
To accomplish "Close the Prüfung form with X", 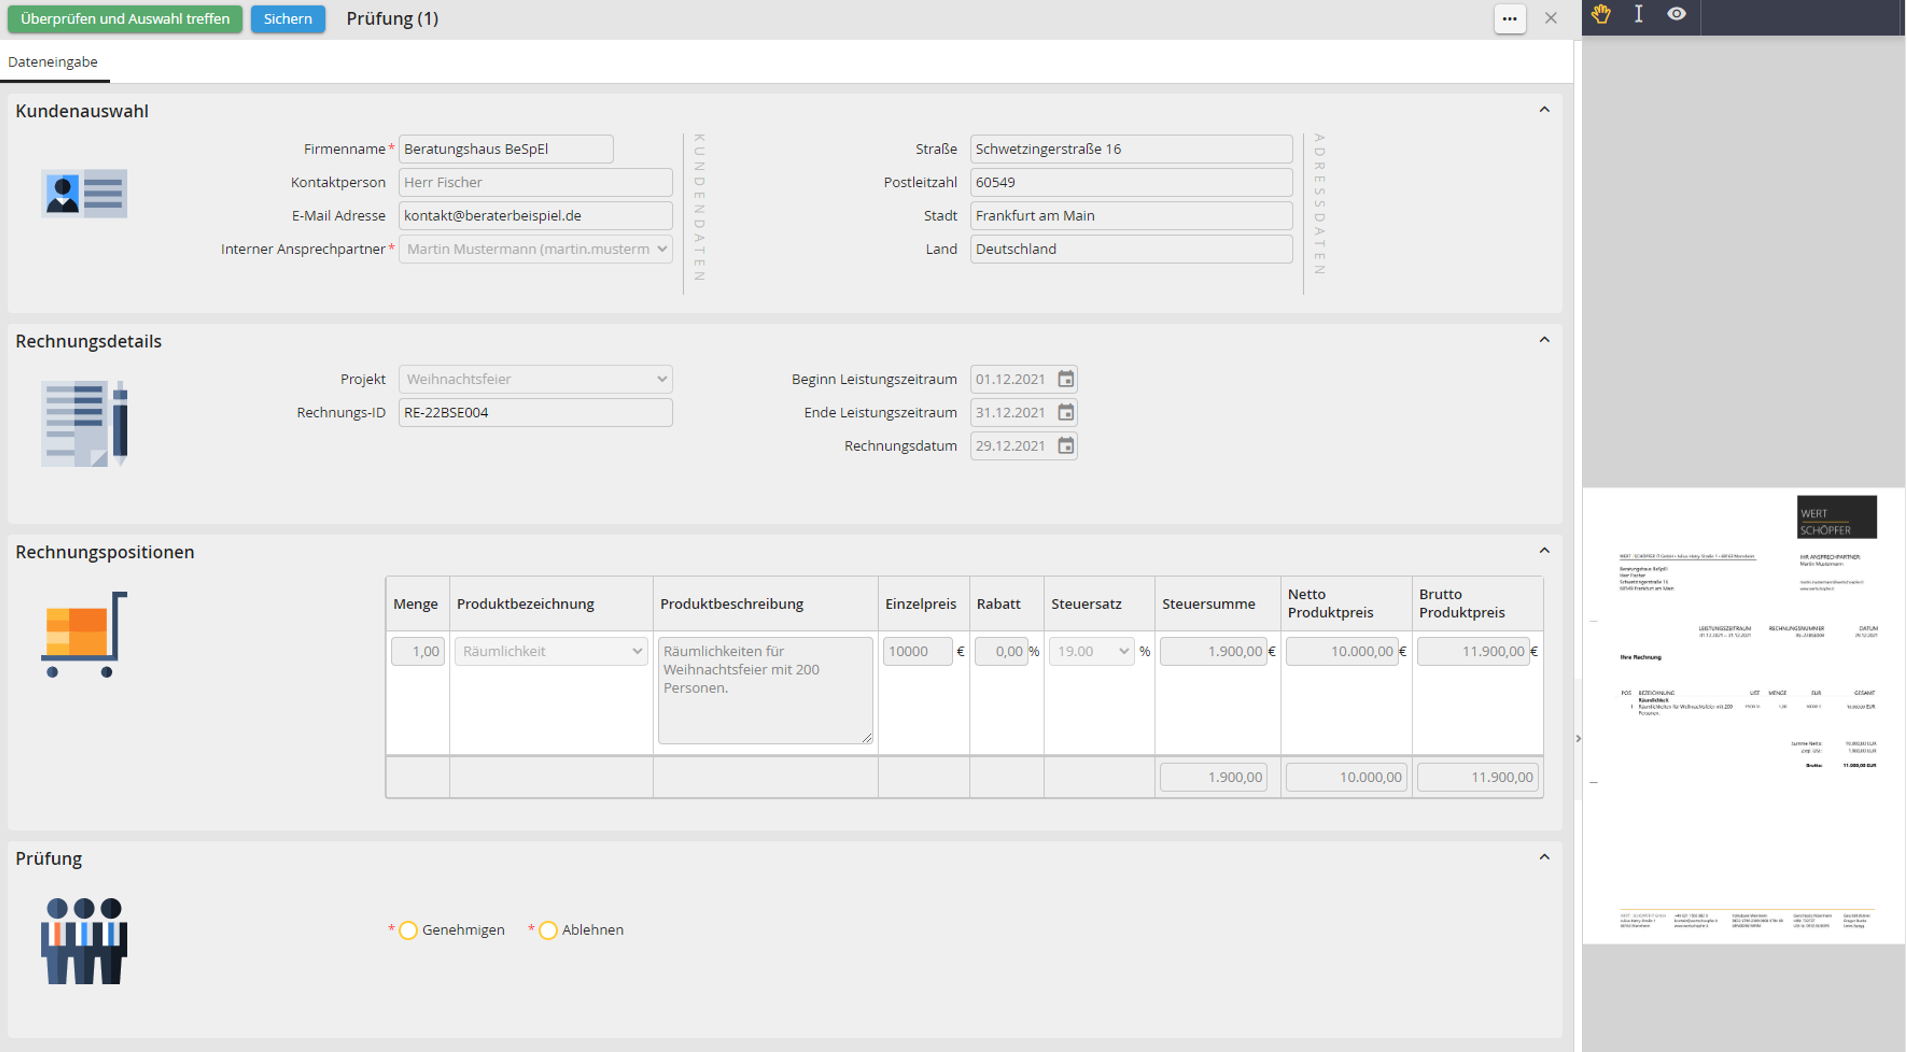I will tap(1550, 18).
